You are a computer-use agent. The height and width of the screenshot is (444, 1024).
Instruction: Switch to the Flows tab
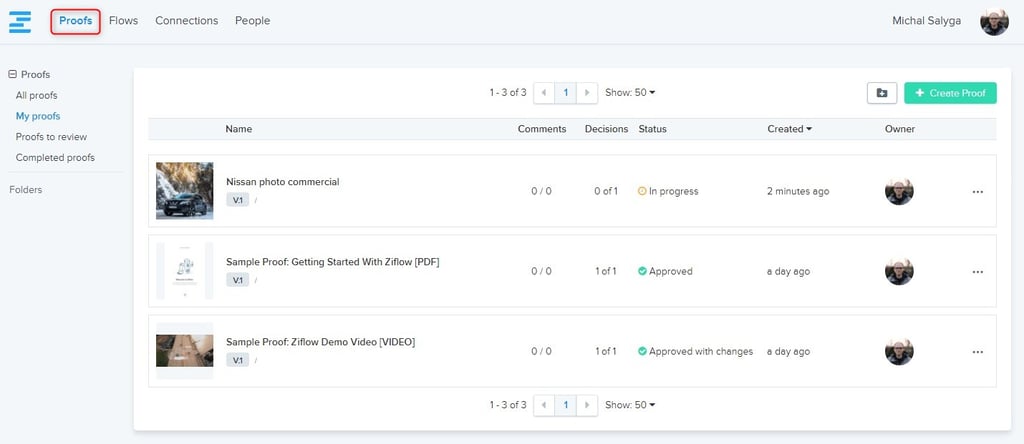[123, 21]
